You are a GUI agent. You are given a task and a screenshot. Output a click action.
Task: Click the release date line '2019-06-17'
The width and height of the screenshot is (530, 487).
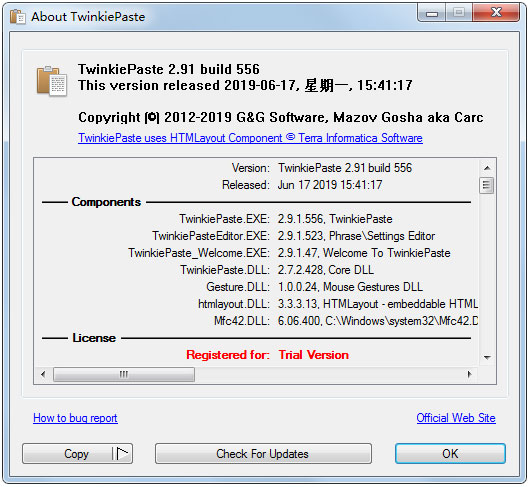tap(245, 86)
